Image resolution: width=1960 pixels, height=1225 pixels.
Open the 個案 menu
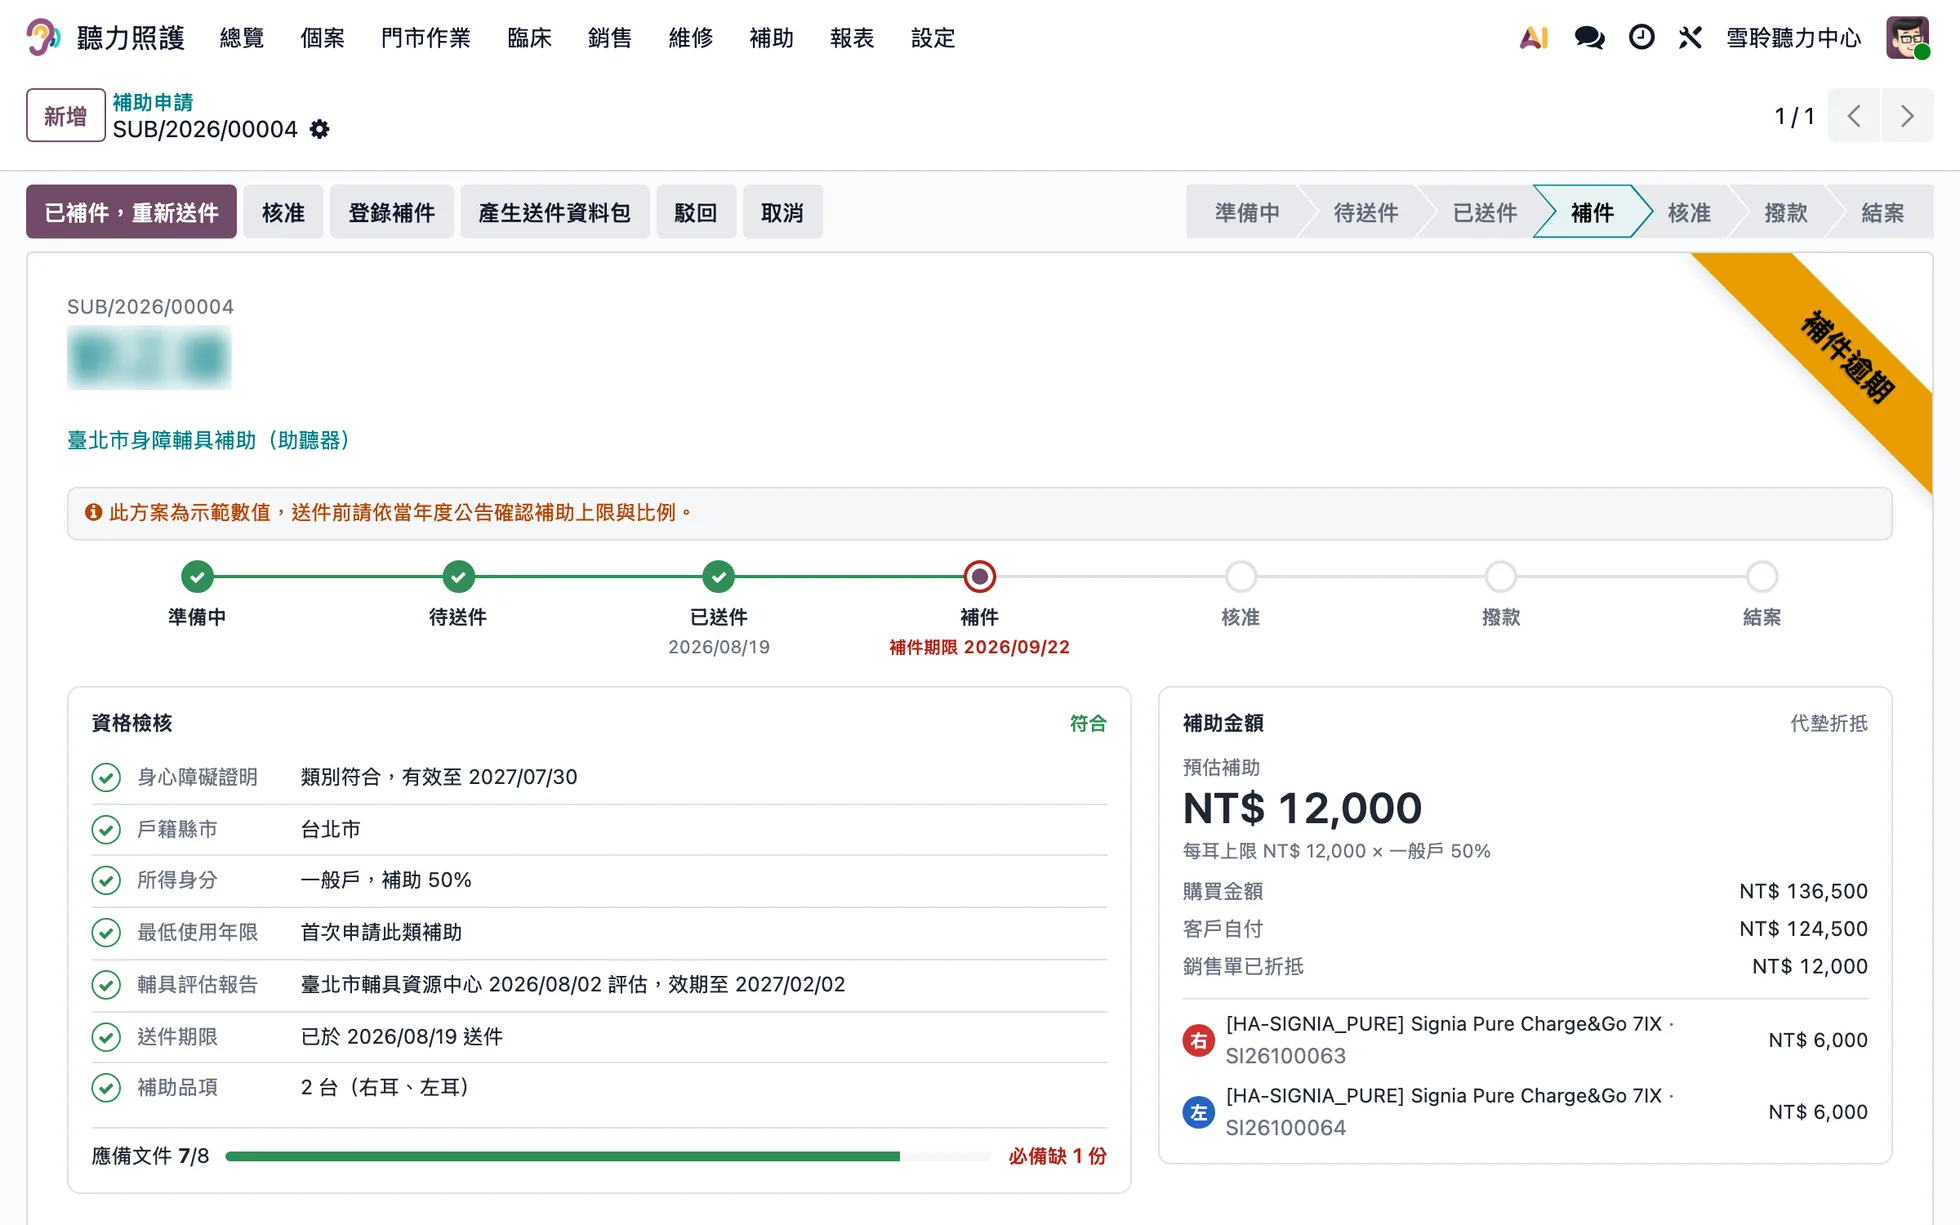(x=322, y=38)
